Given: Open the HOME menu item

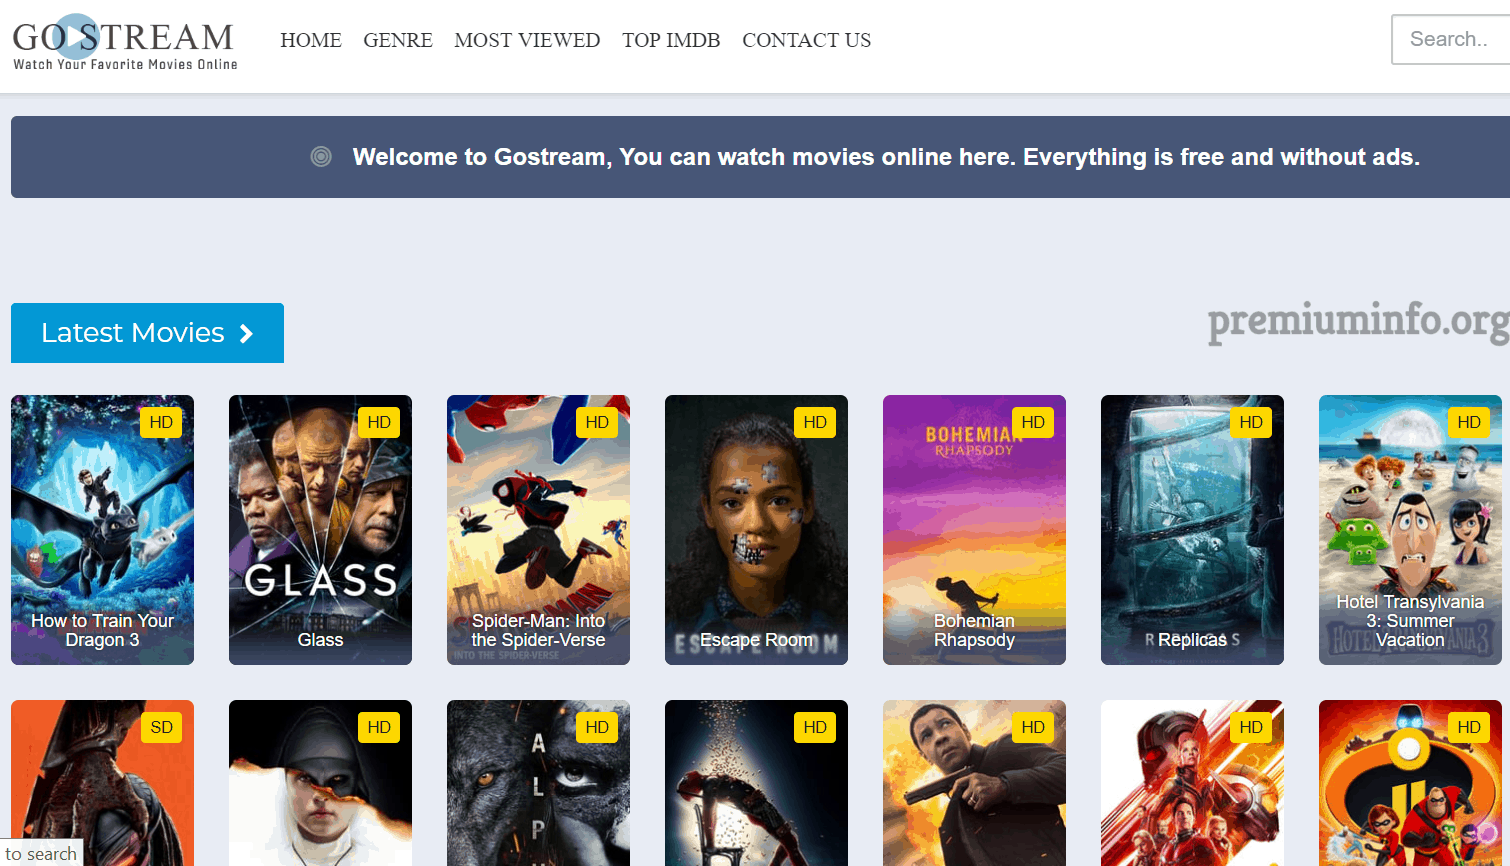Looking at the screenshot, I should click(x=311, y=40).
